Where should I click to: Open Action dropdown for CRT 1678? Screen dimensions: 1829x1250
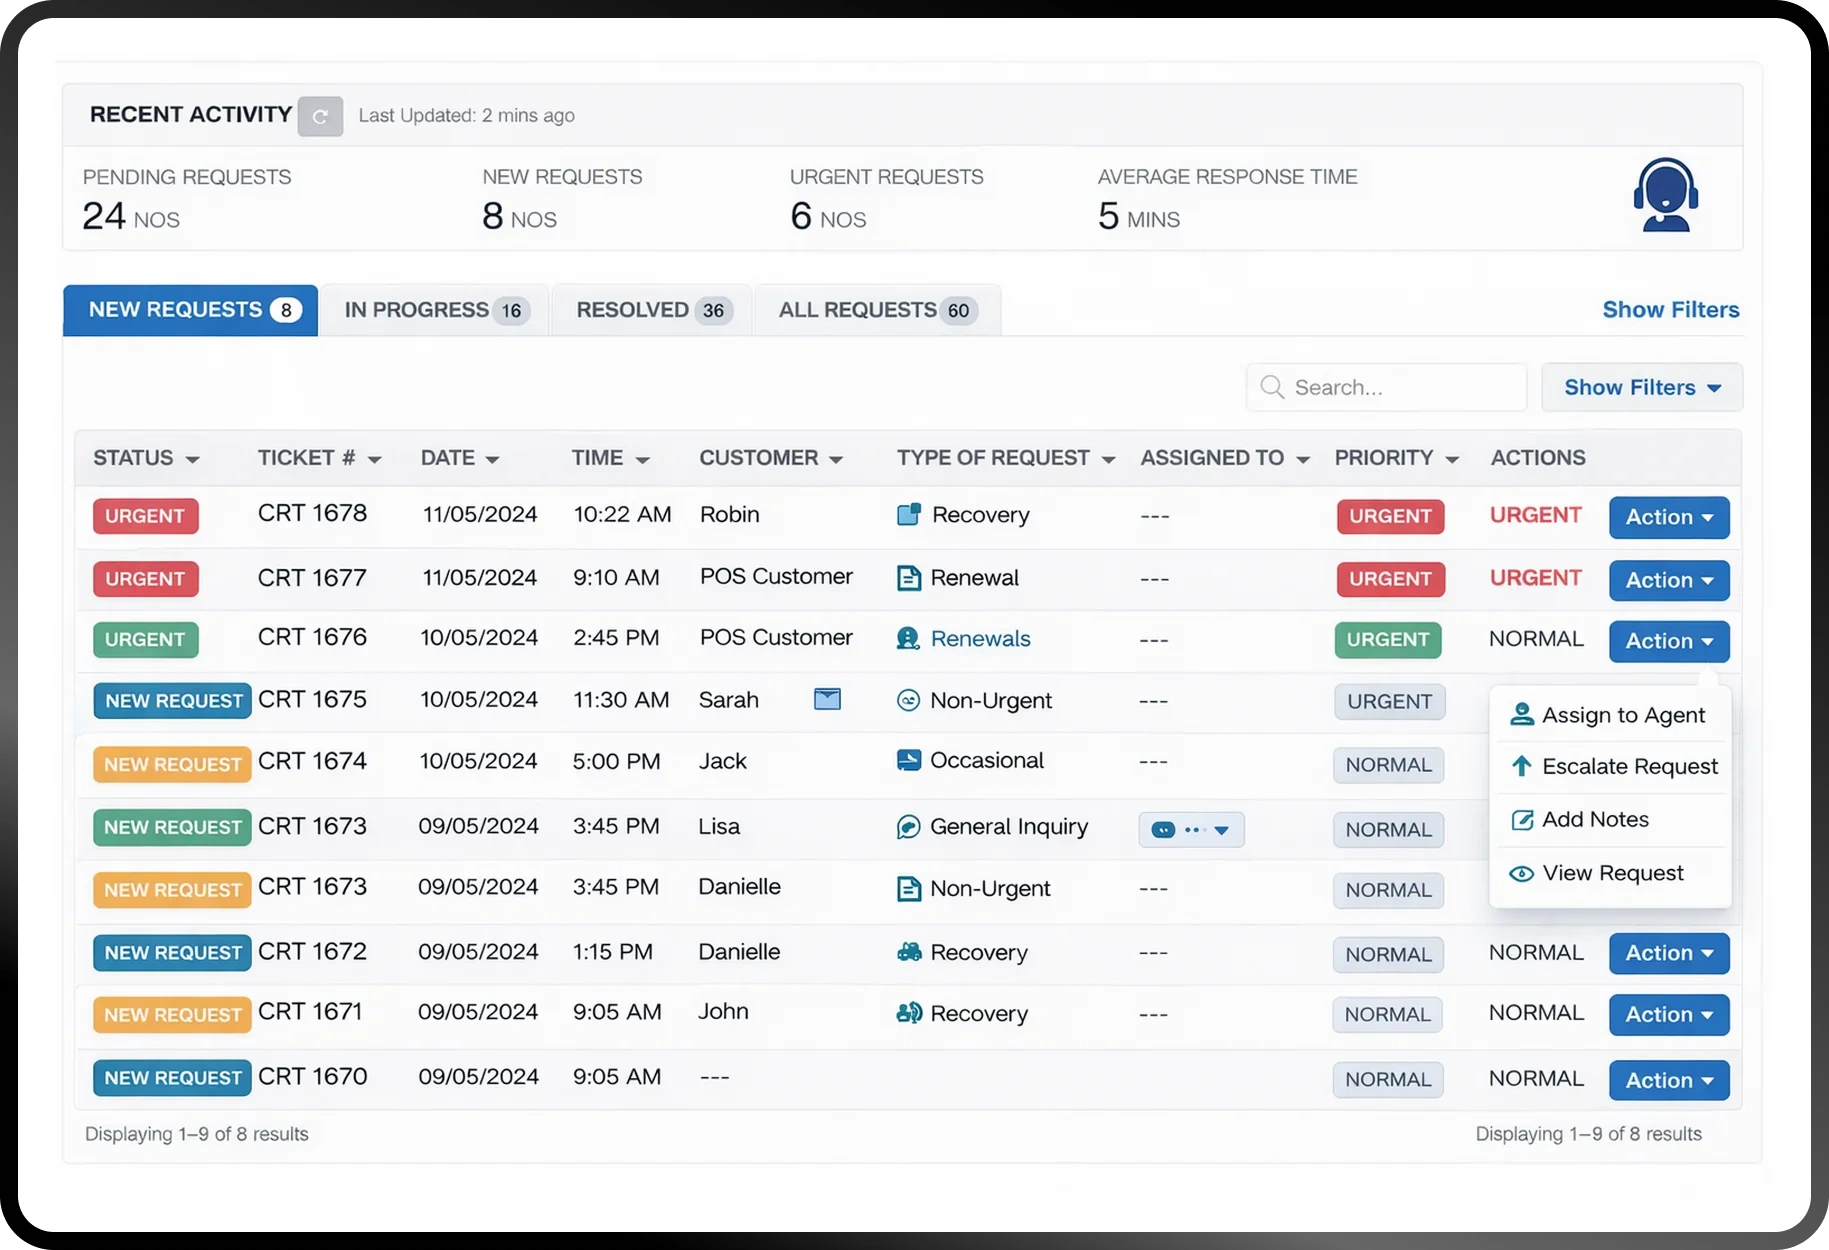click(1669, 517)
